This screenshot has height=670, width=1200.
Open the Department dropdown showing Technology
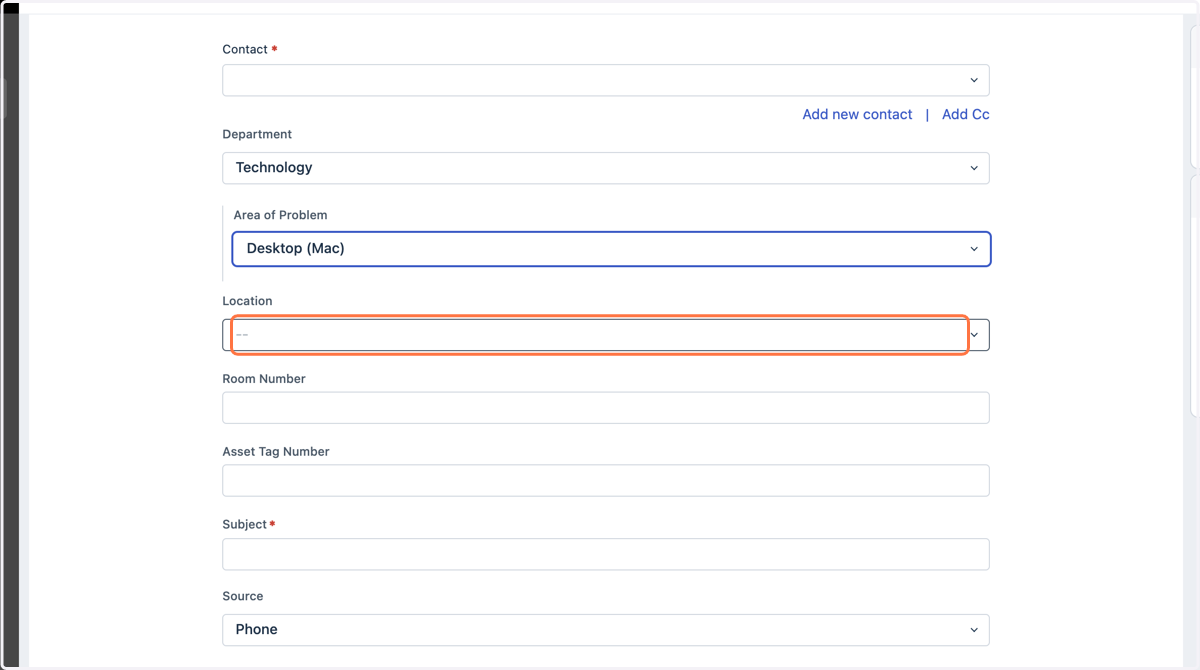point(606,168)
